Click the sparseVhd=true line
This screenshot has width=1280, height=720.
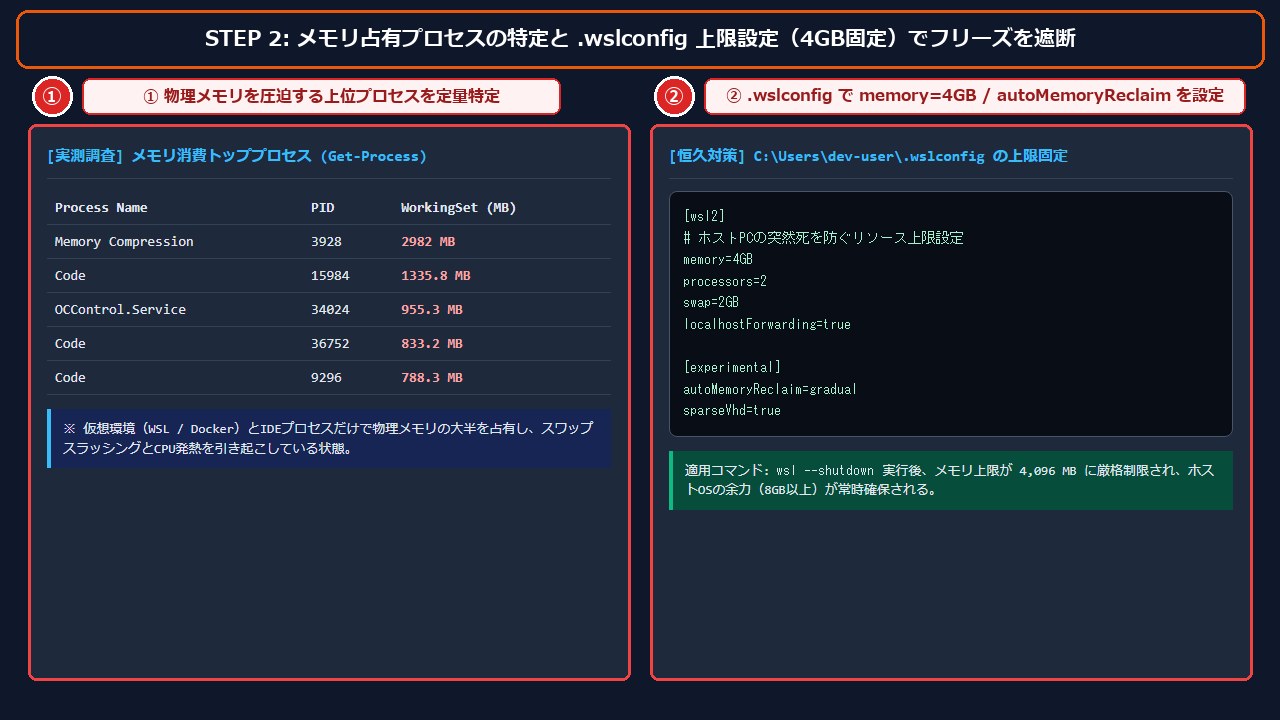pos(732,411)
